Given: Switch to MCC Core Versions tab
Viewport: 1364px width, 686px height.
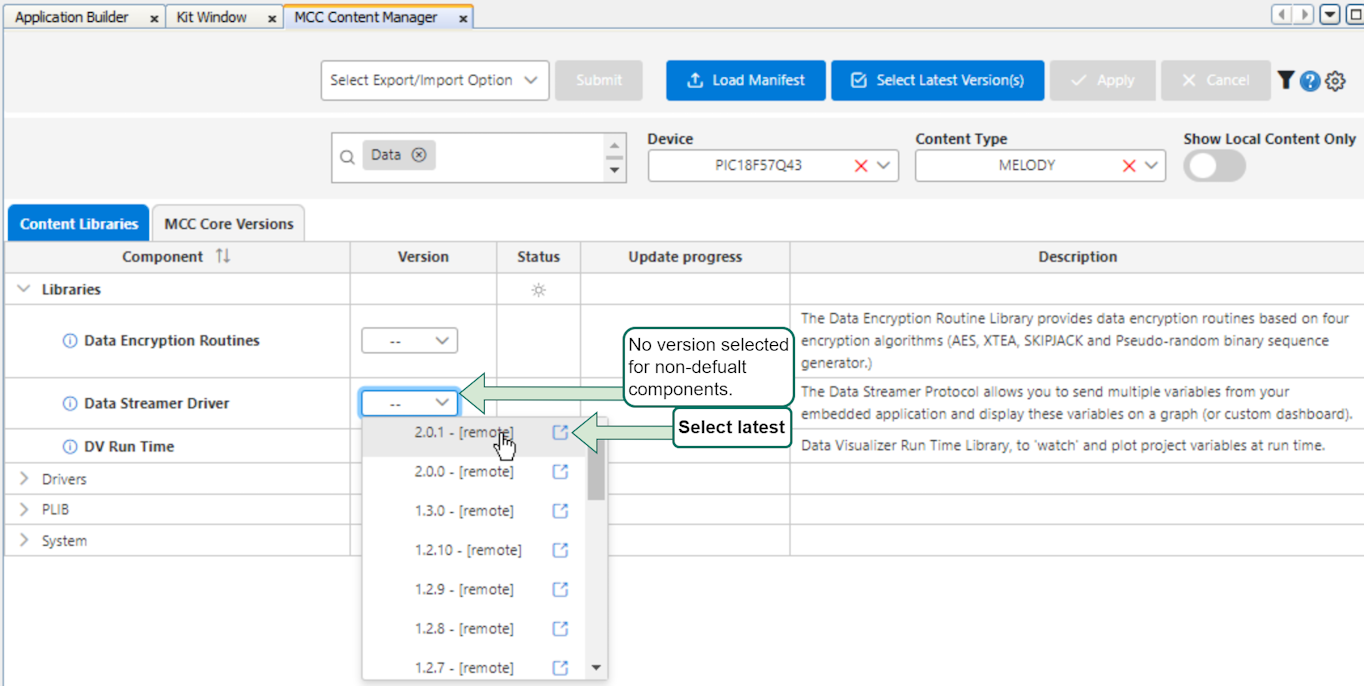Looking at the screenshot, I should (x=229, y=224).
